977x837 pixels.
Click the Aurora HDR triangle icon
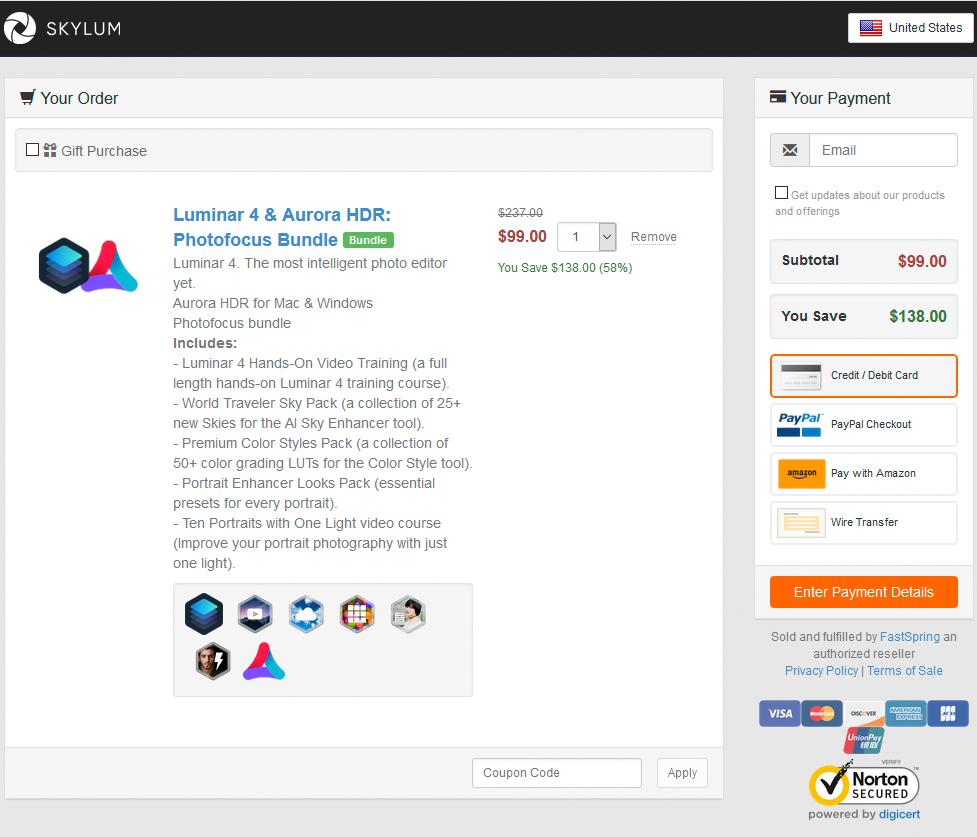pos(264,661)
